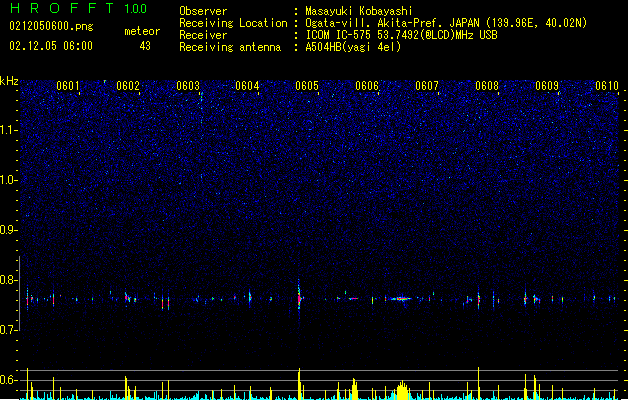629x400 pixels.
Task: Click the A504HB(yagi 4el) antenna text
Action: coord(353,47)
